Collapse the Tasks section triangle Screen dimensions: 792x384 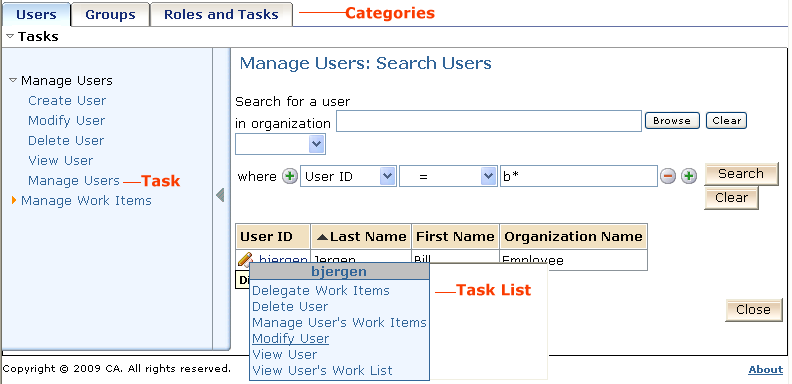tap(10, 36)
